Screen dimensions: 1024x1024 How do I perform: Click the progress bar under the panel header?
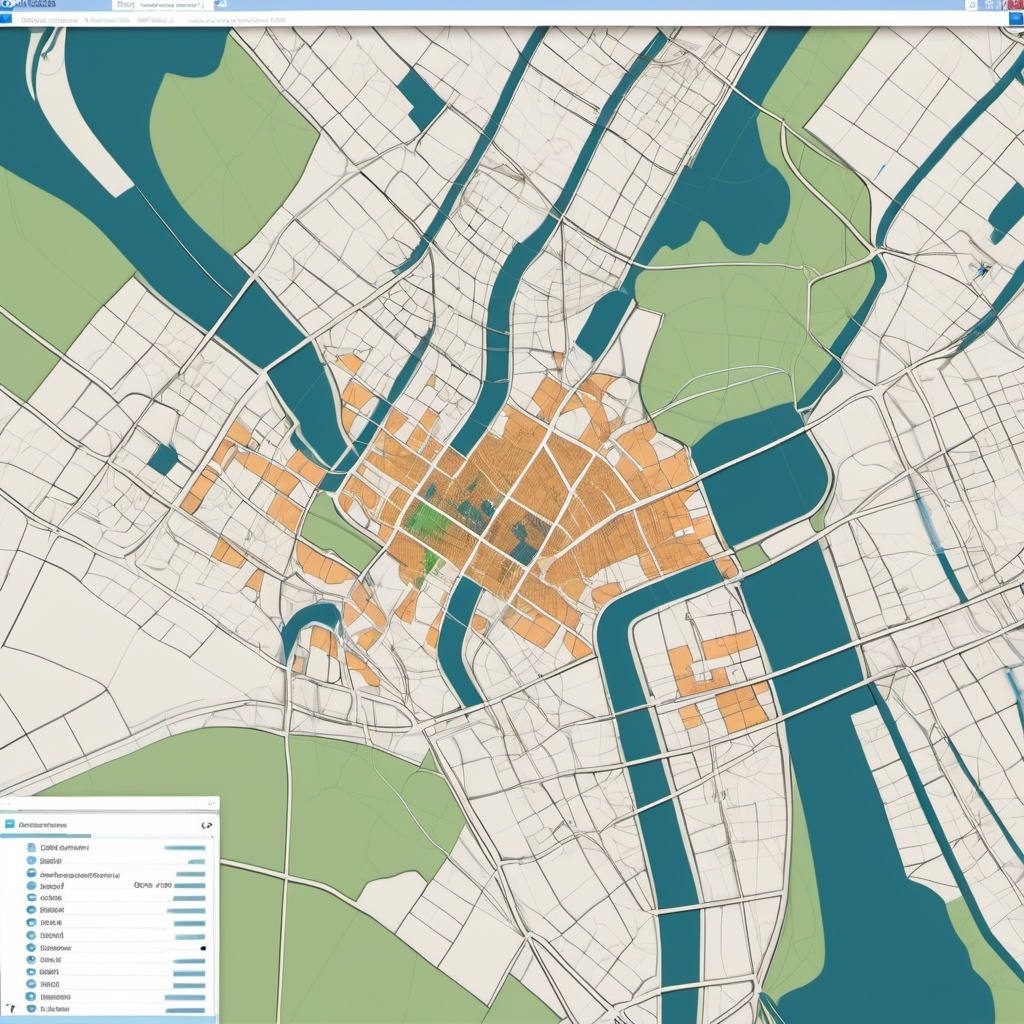tap(46, 835)
